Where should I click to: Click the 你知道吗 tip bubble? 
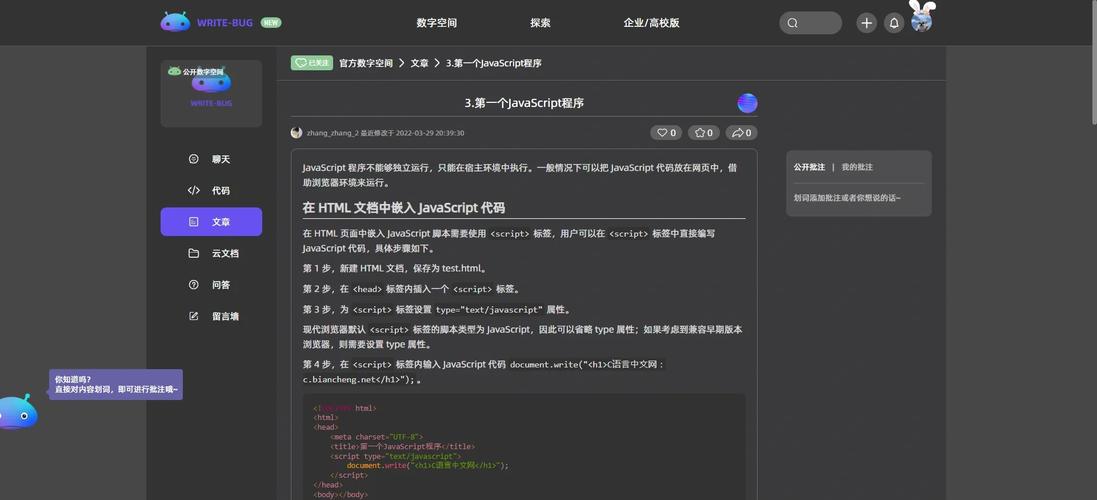[115, 385]
